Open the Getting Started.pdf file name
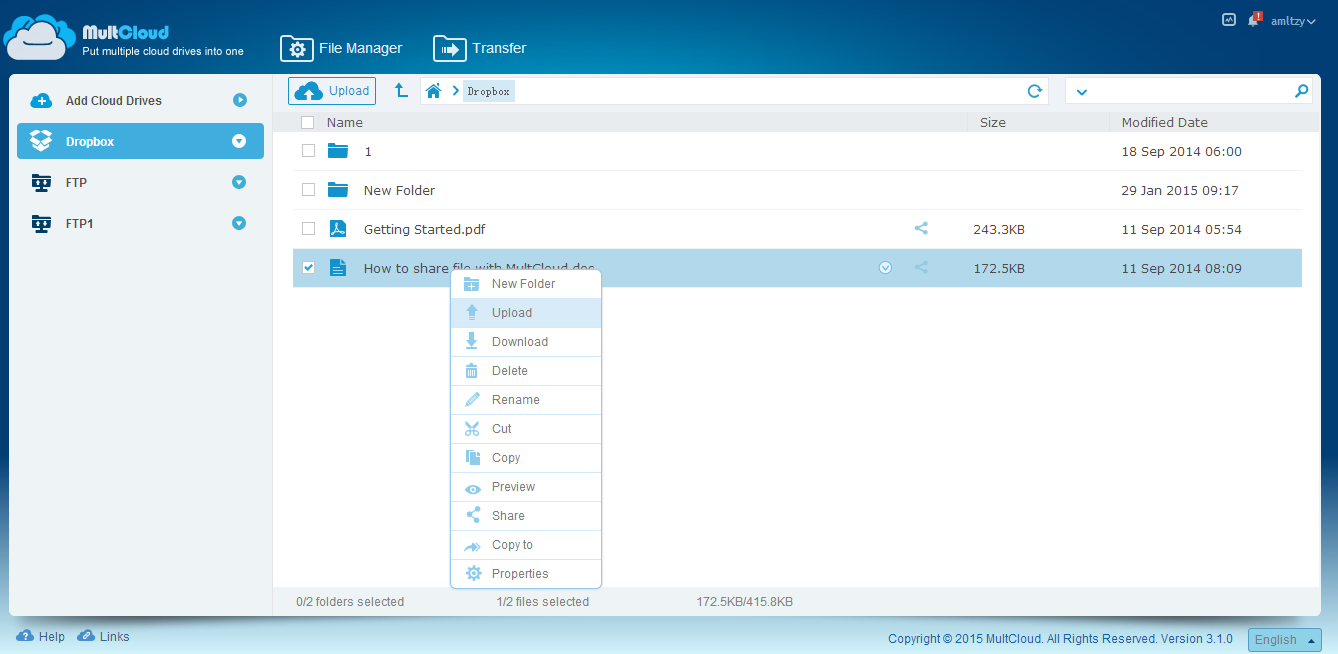The height and width of the screenshot is (654, 1338). 425,230
